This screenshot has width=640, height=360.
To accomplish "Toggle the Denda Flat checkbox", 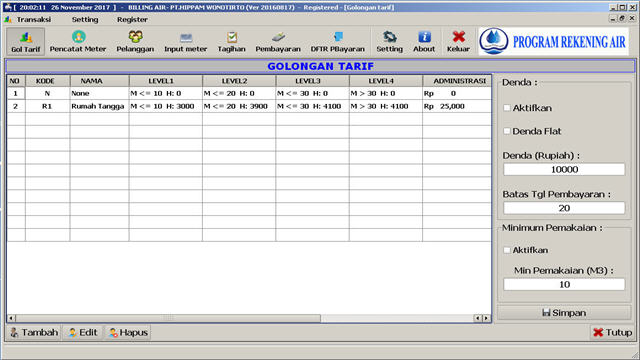I will point(507,131).
